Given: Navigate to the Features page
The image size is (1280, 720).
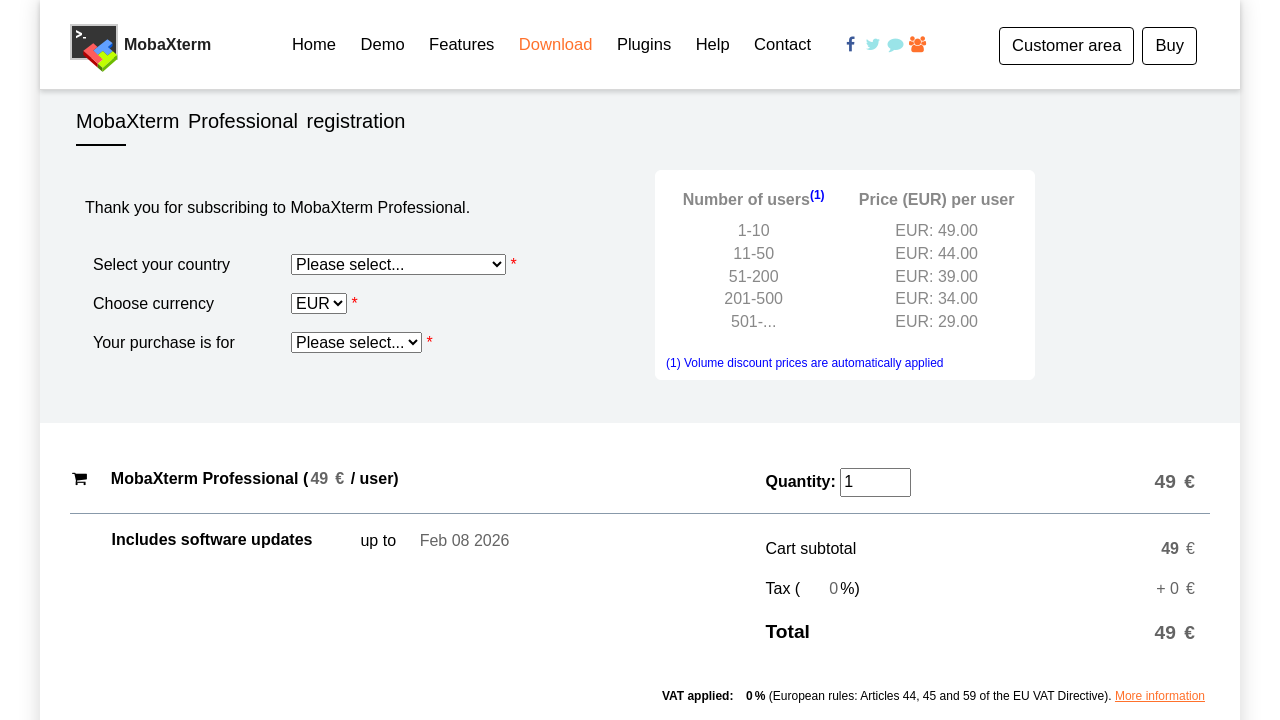Looking at the screenshot, I should point(461,45).
